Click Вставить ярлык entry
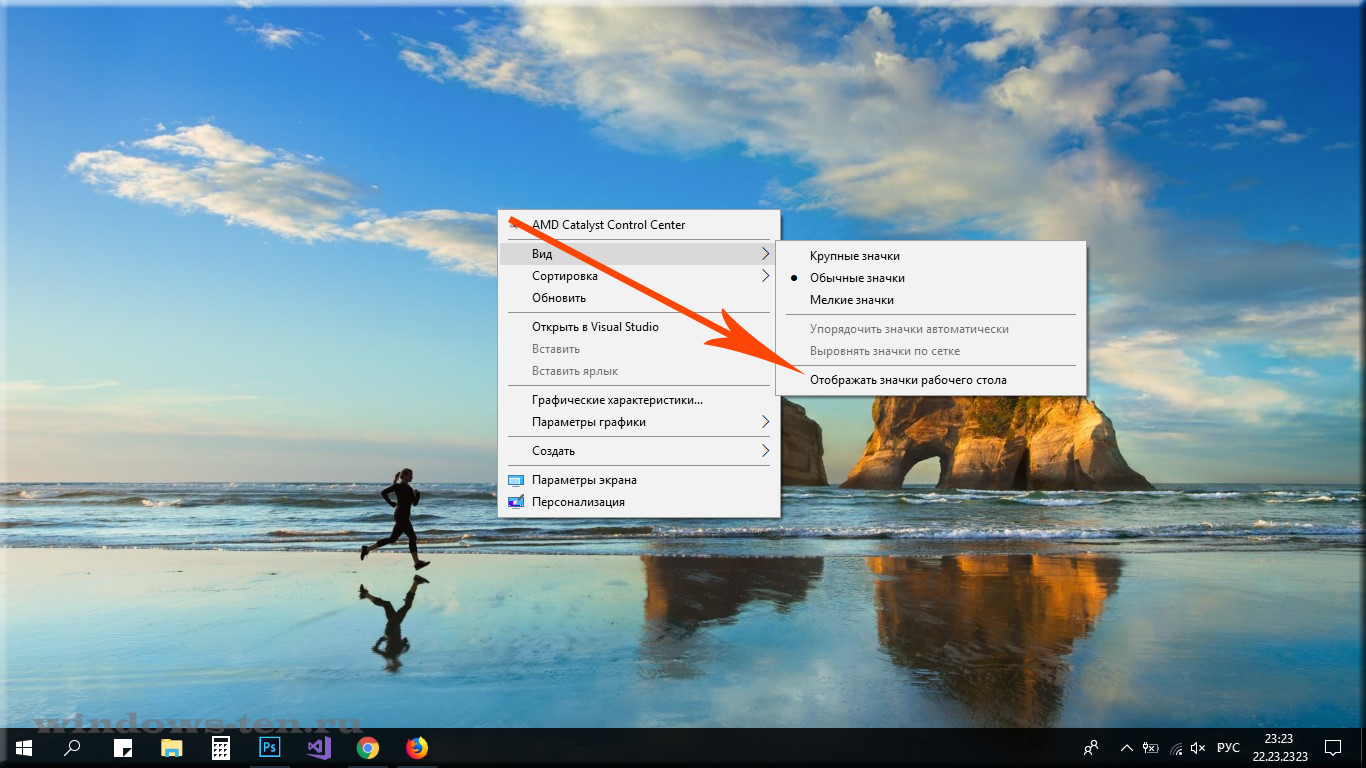The width and height of the screenshot is (1366, 768). [639, 371]
